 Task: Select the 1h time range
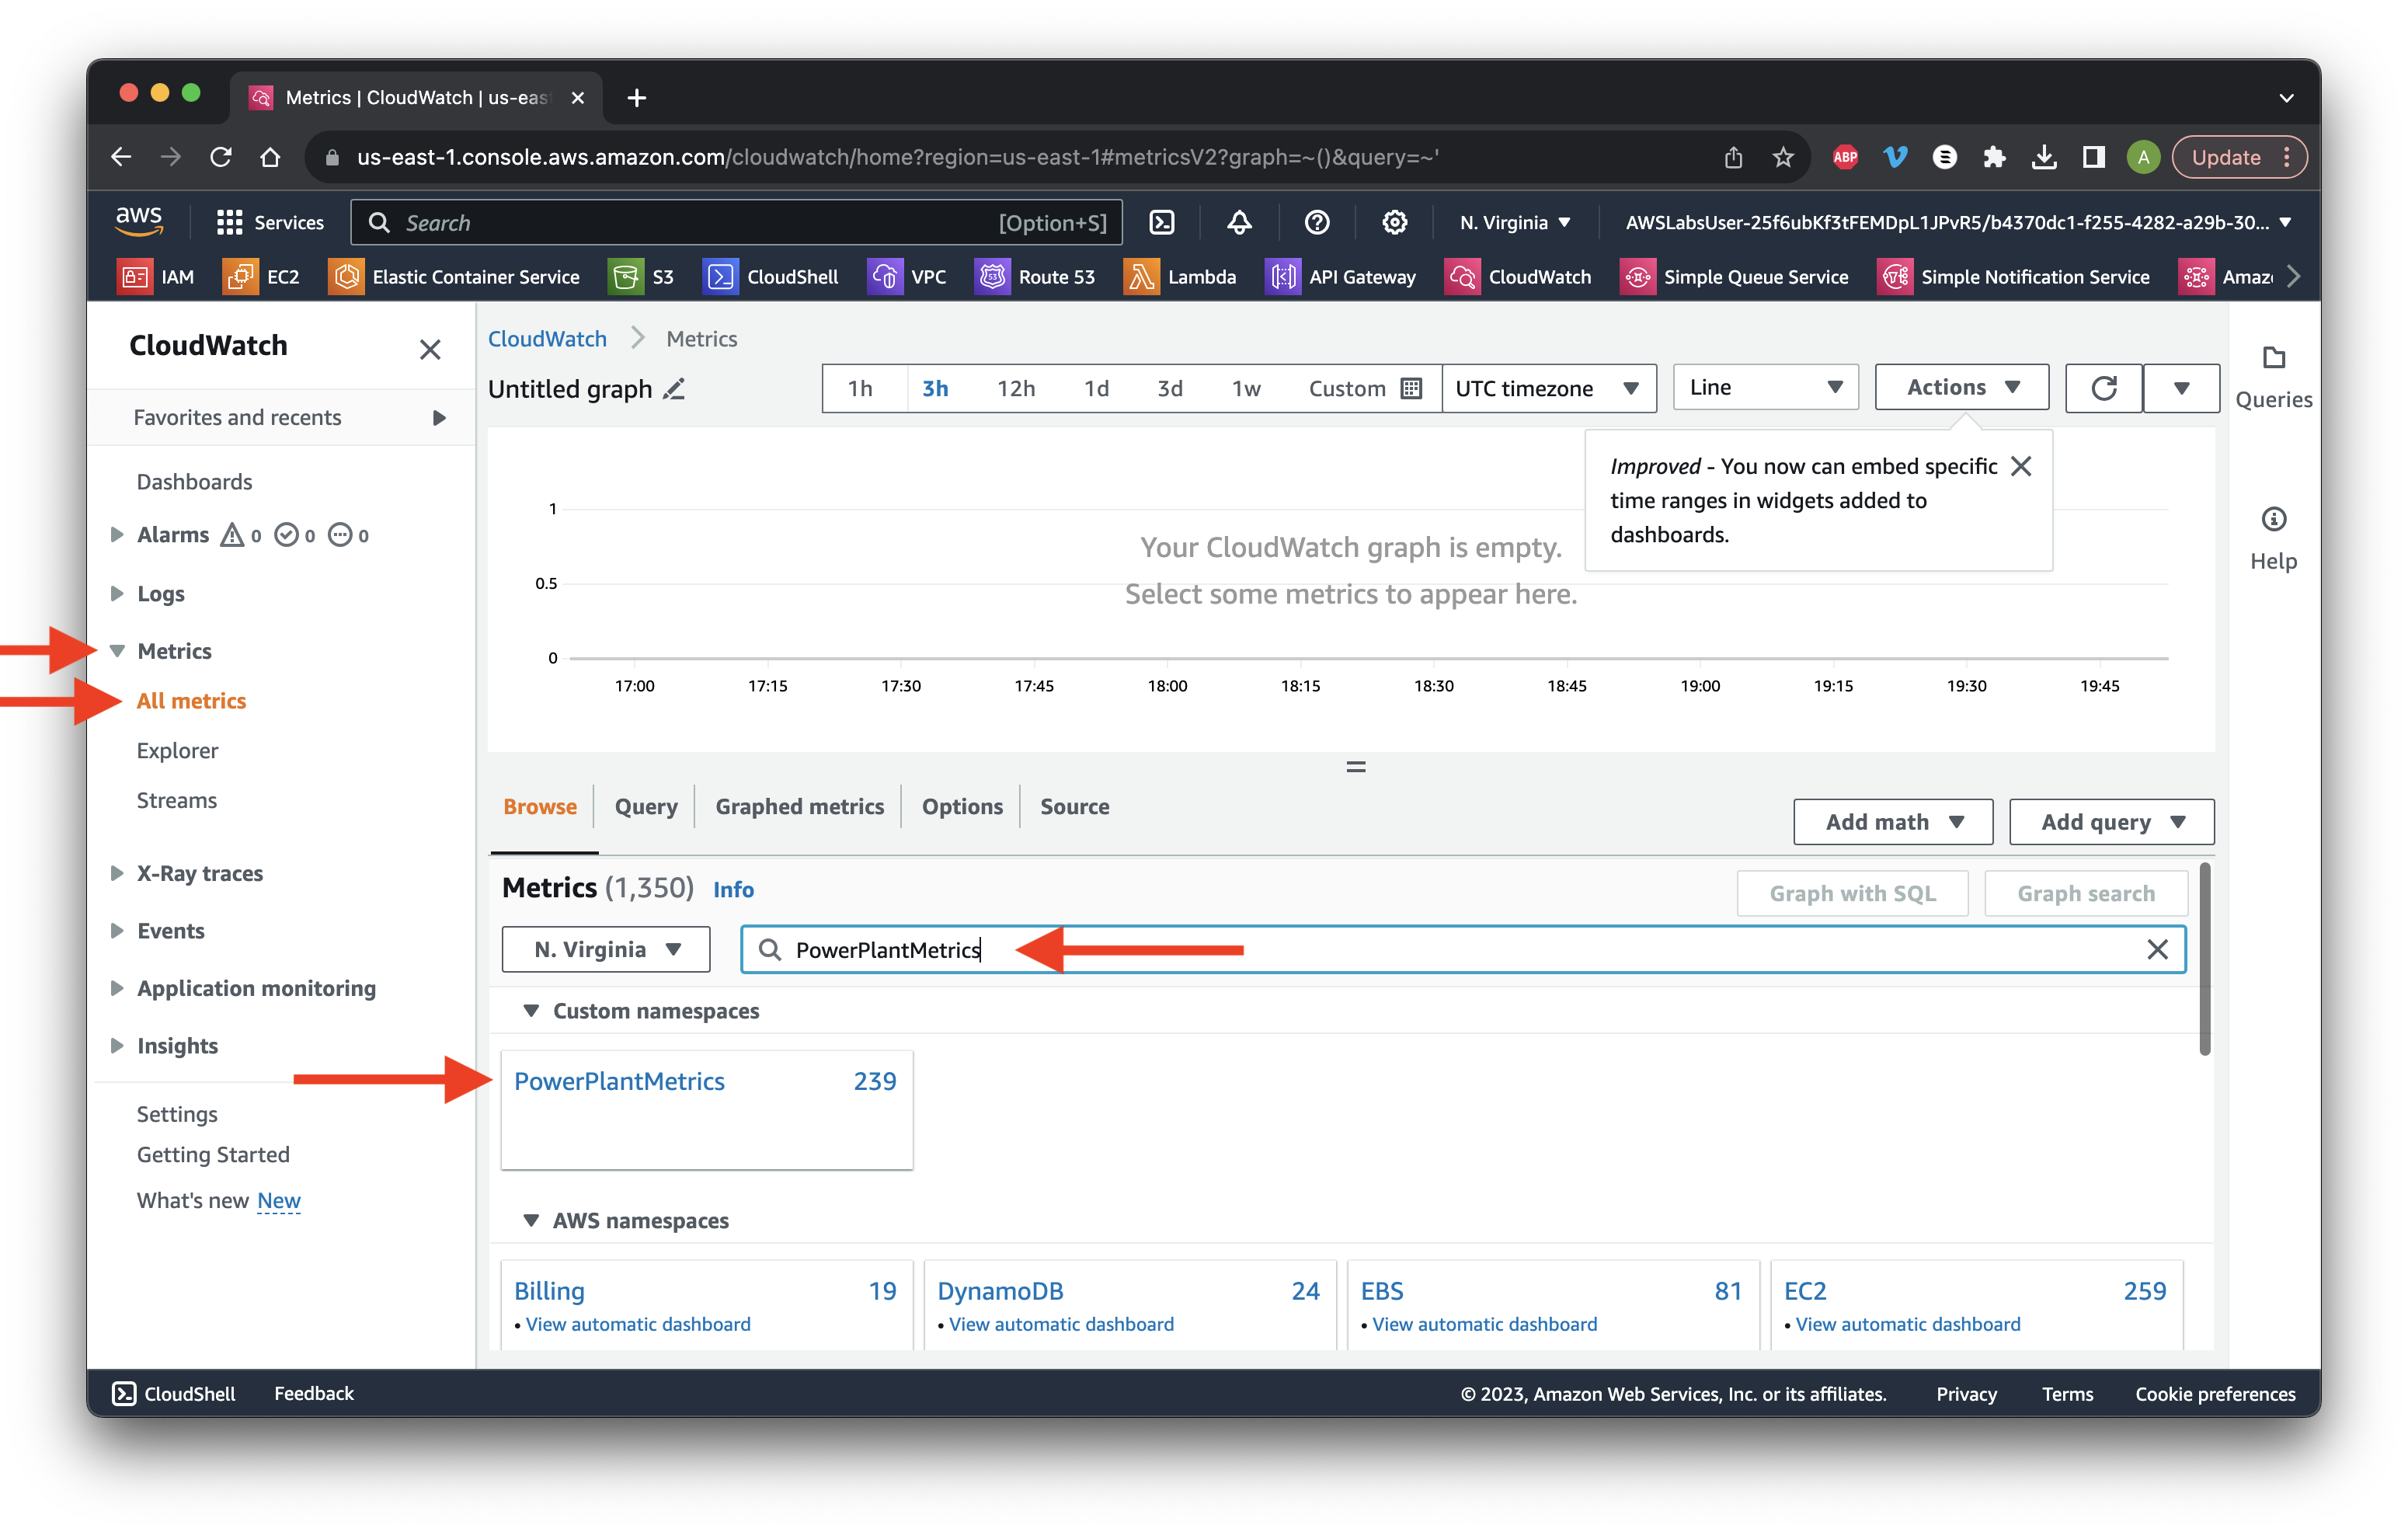860,388
